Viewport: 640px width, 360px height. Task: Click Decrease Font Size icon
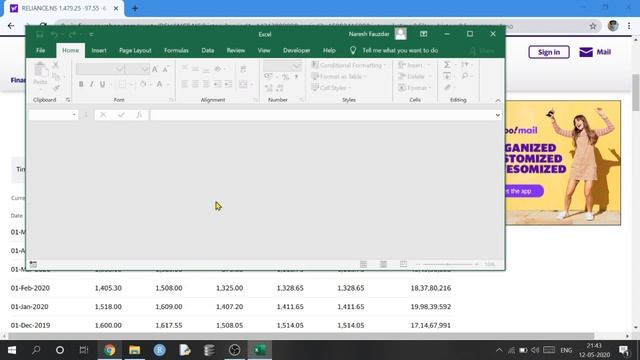point(165,69)
